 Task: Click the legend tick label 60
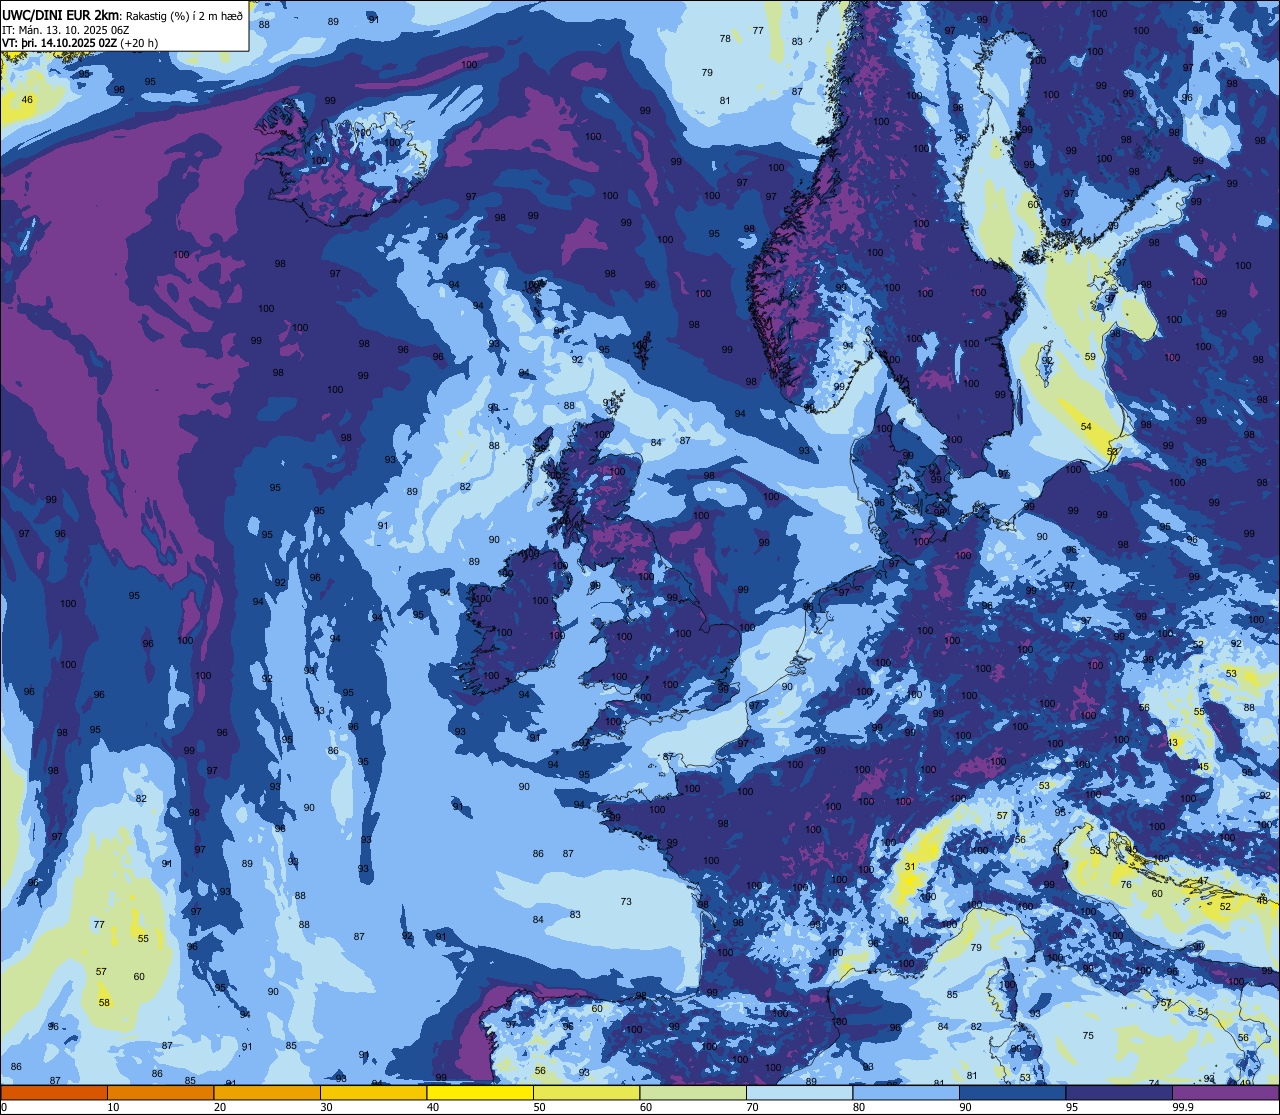point(646,1107)
